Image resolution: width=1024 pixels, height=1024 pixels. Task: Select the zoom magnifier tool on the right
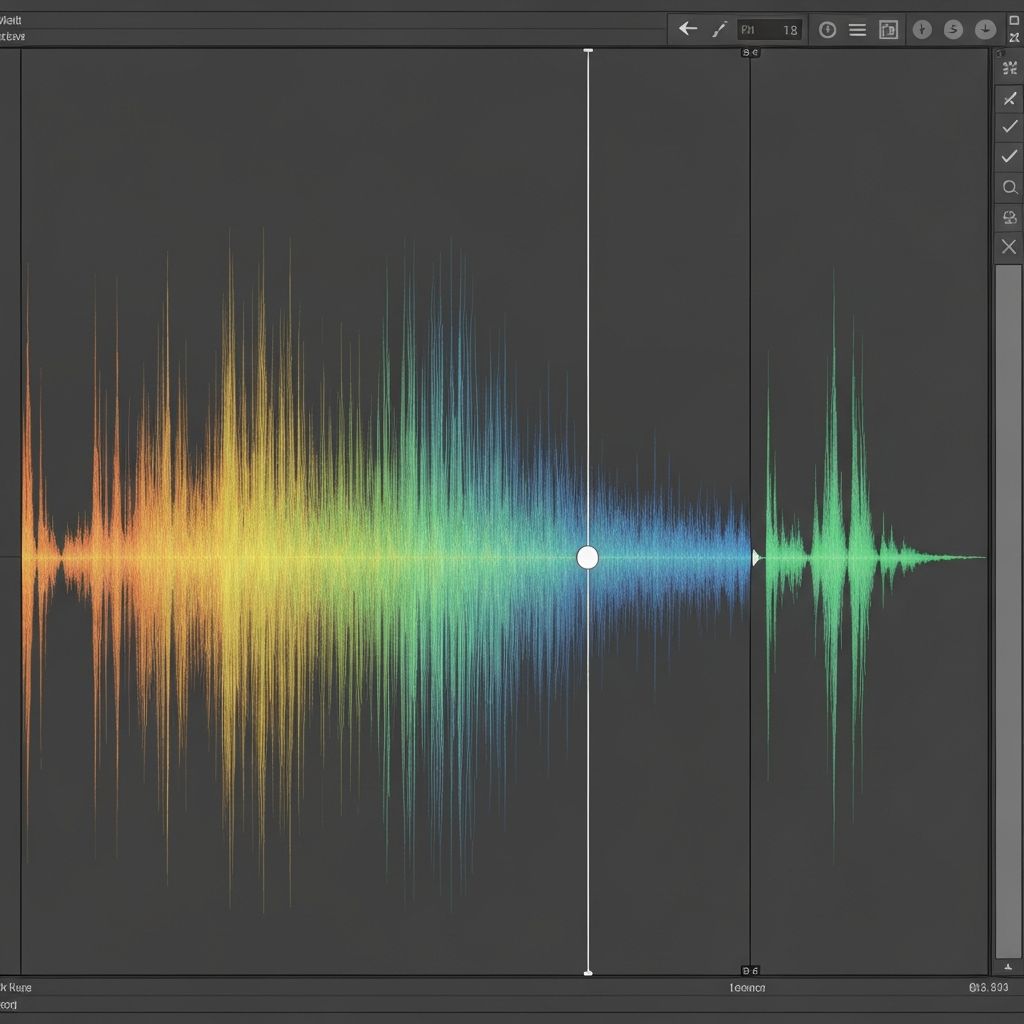tap(1009, 182)
